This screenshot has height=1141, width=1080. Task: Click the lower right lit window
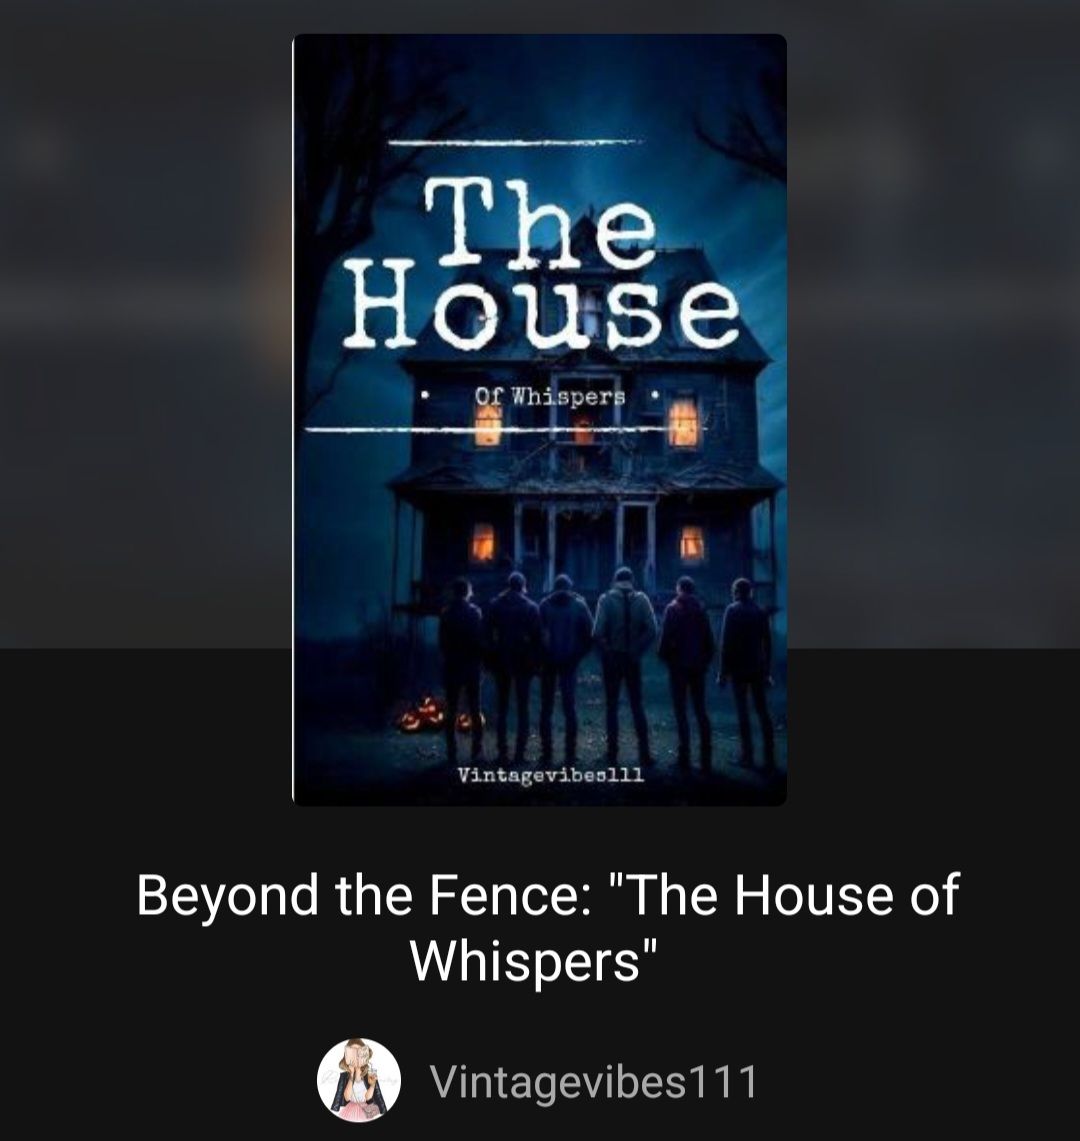click(x=691, y=544)
